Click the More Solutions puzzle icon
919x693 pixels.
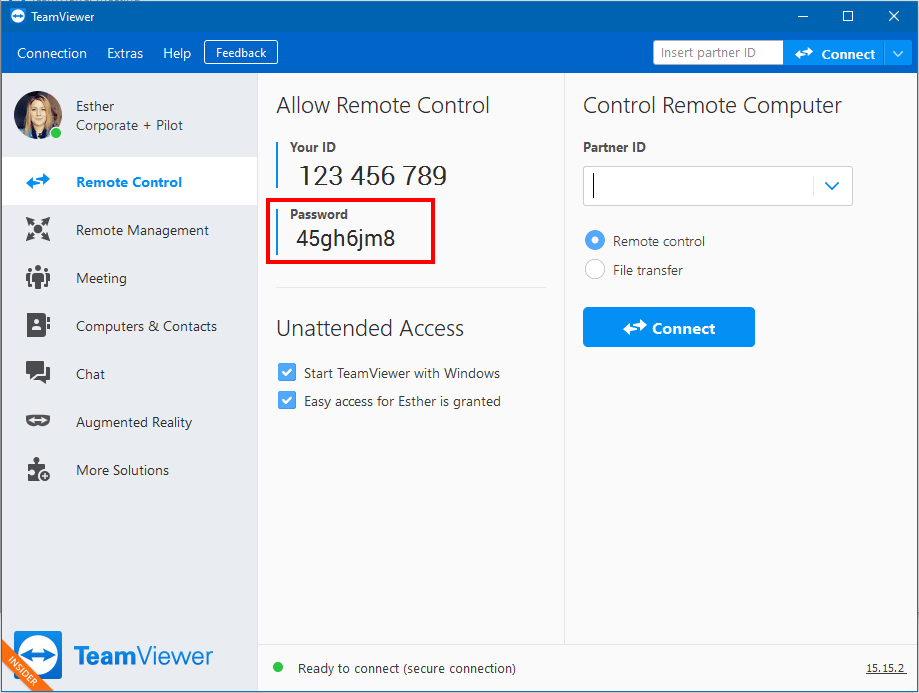(38, 470)
